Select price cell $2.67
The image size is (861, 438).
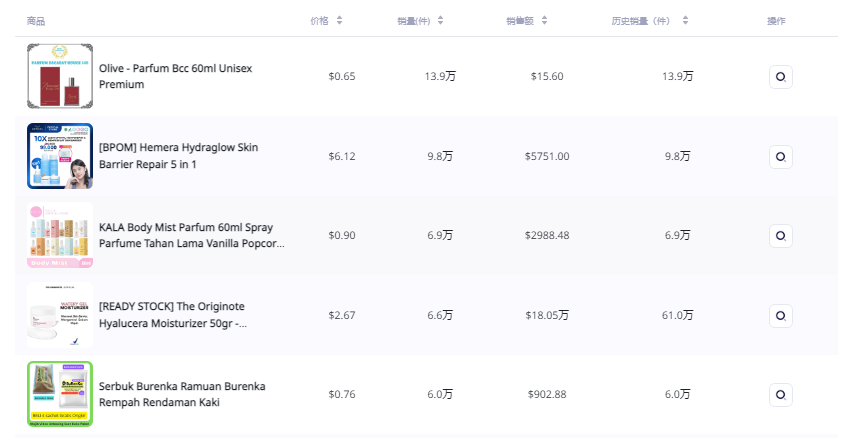click(x=342, y=316)
